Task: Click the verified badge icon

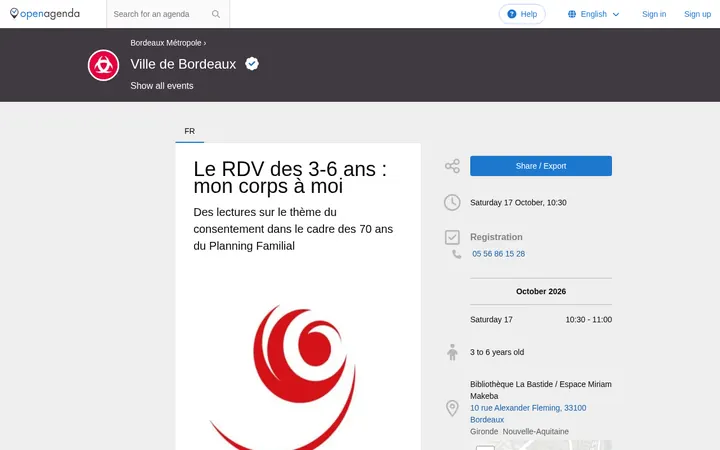Action: [252, 63]
